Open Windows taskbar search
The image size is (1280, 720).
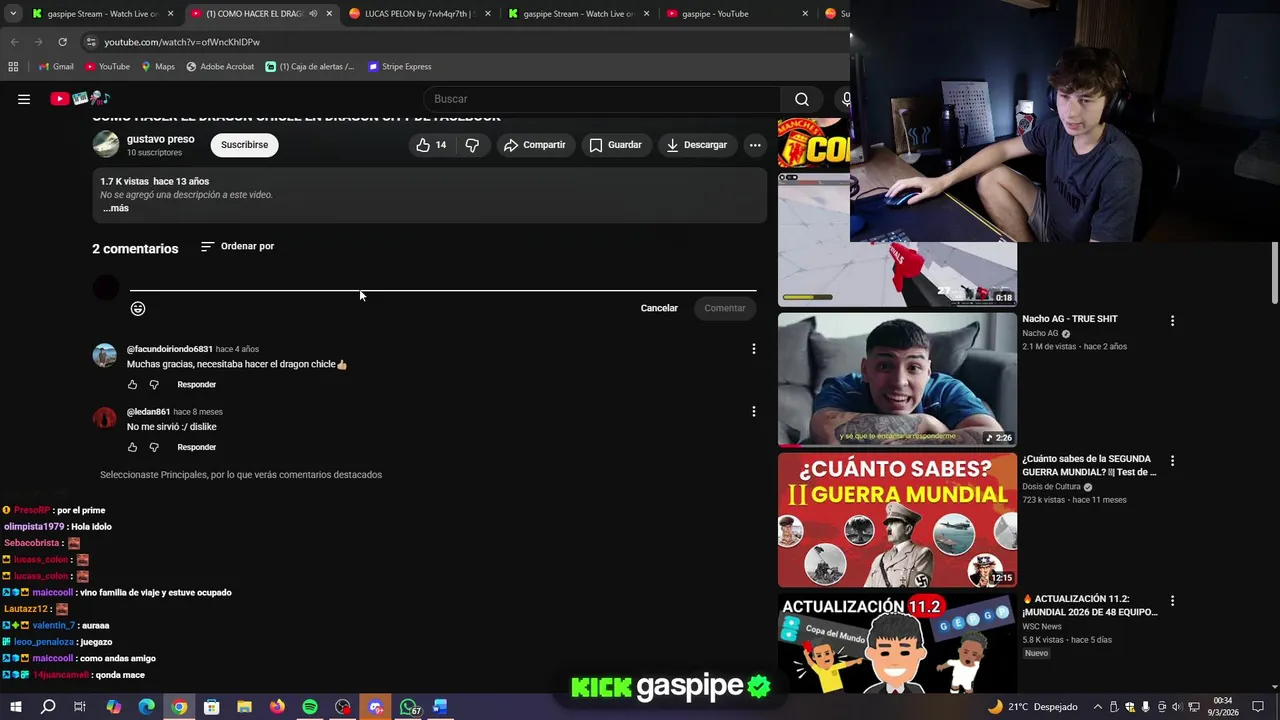[x=48, y=707]
